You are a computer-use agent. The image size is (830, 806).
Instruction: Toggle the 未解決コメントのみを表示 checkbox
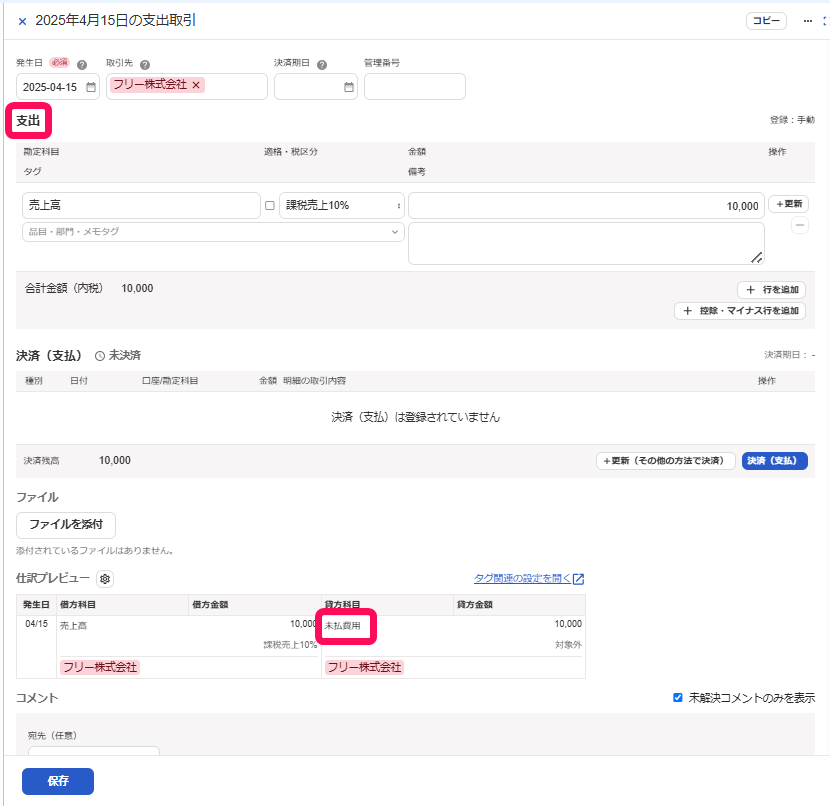tap(678, 698)
